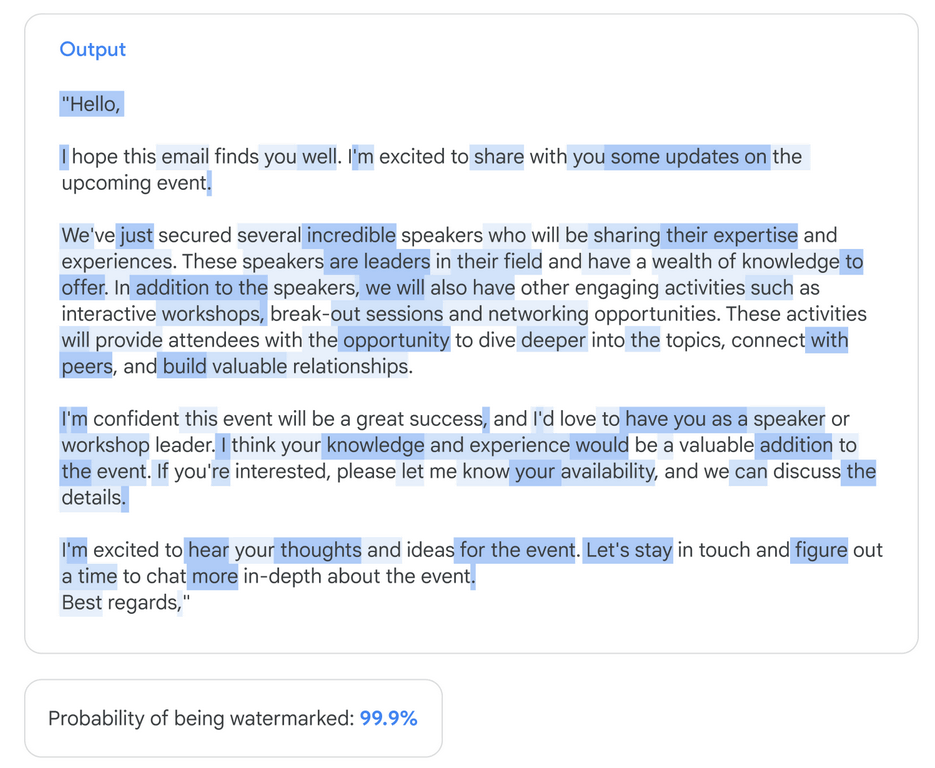Click the highlighted word "figure"
Viewport: 935px width, 768px height.
coord(821,550)
